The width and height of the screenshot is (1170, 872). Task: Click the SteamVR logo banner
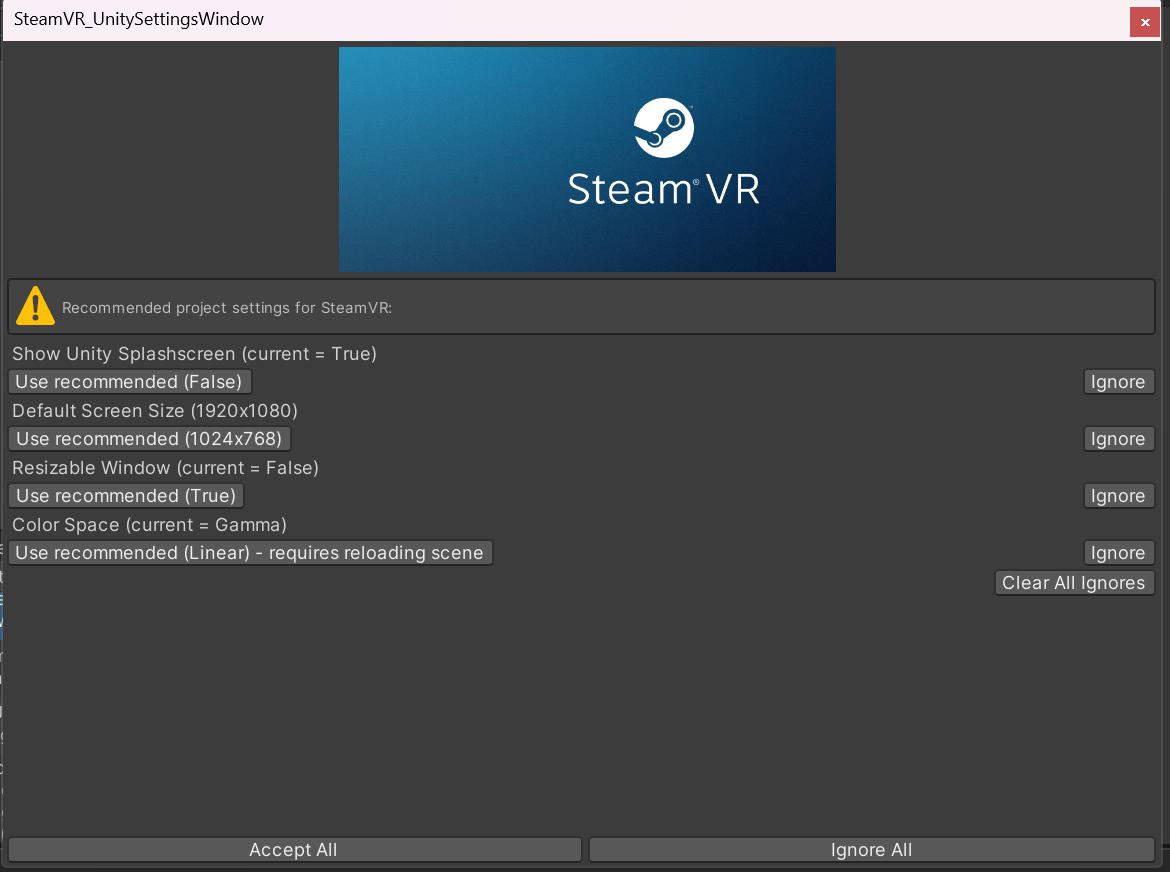587,160
